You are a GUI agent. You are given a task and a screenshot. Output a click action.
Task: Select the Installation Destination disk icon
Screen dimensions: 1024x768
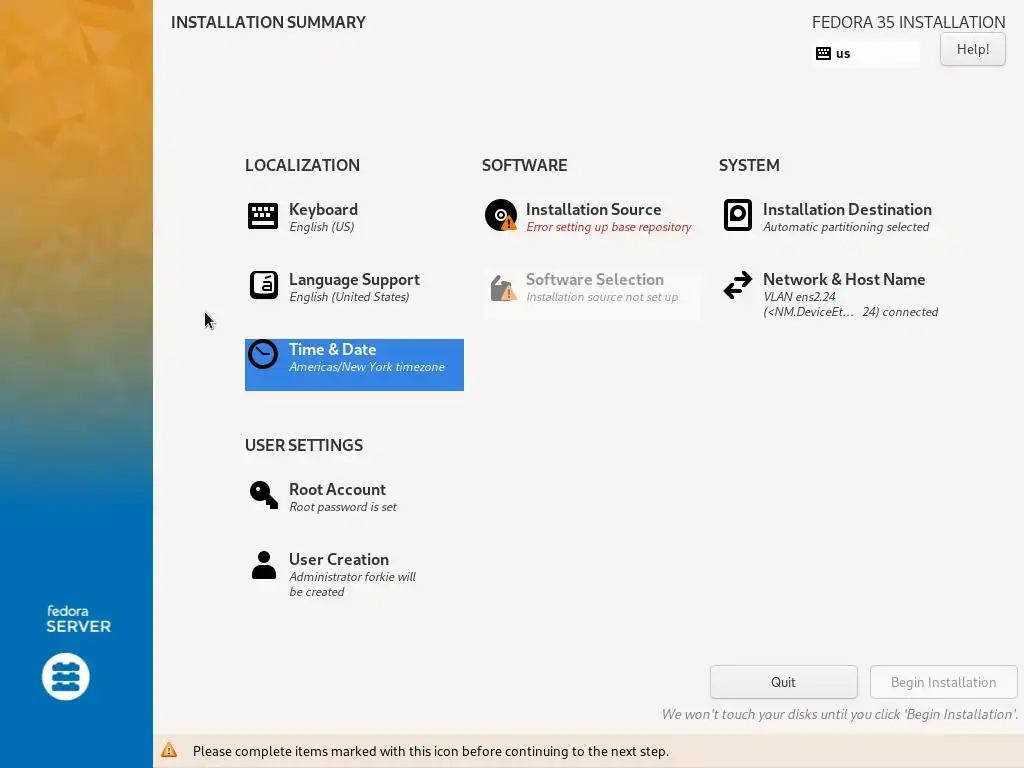click(x=738, y=216)
